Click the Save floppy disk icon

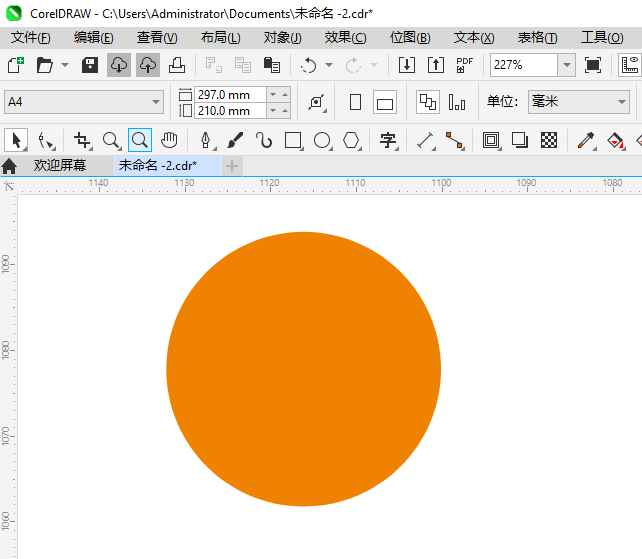click(x=90, y=65)
